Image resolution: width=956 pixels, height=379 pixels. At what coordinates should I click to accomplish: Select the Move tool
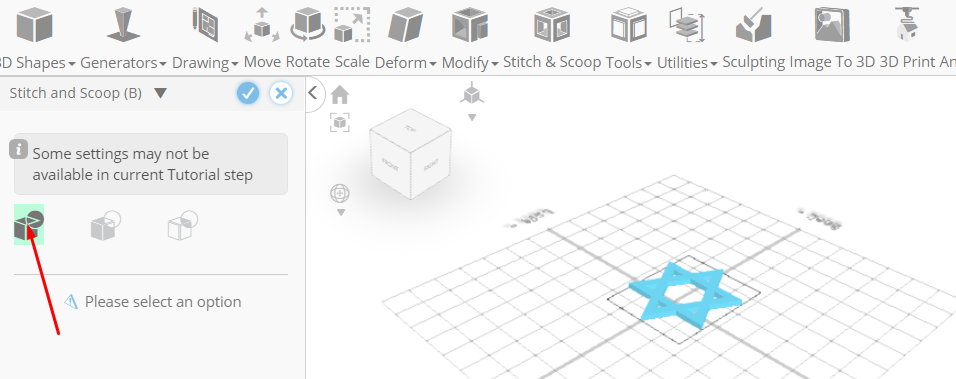coord(262,38)
